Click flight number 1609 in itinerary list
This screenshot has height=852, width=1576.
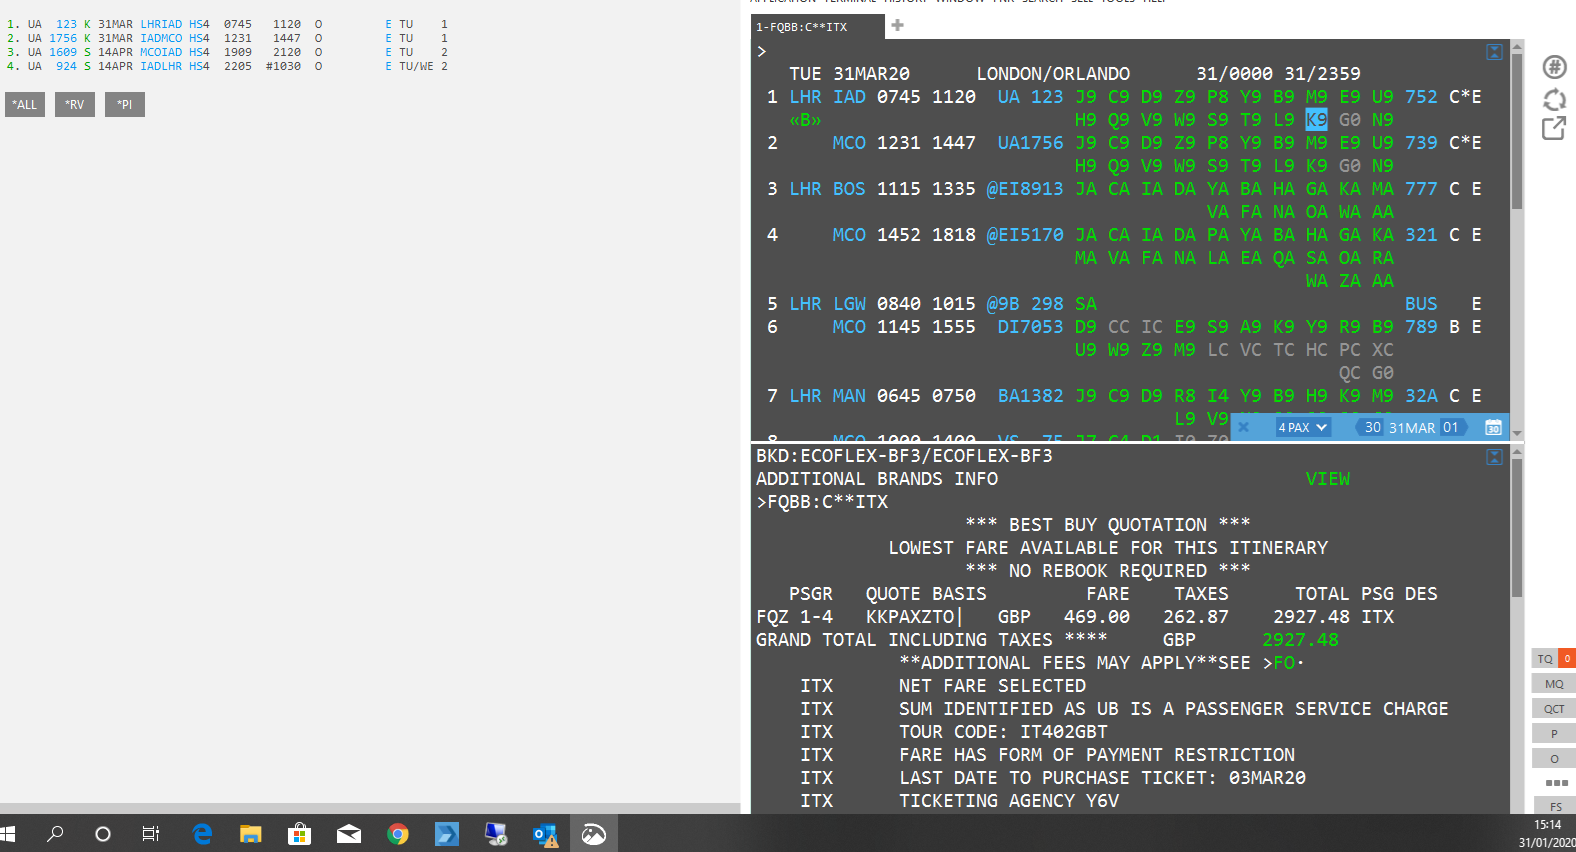coord(63,52)
